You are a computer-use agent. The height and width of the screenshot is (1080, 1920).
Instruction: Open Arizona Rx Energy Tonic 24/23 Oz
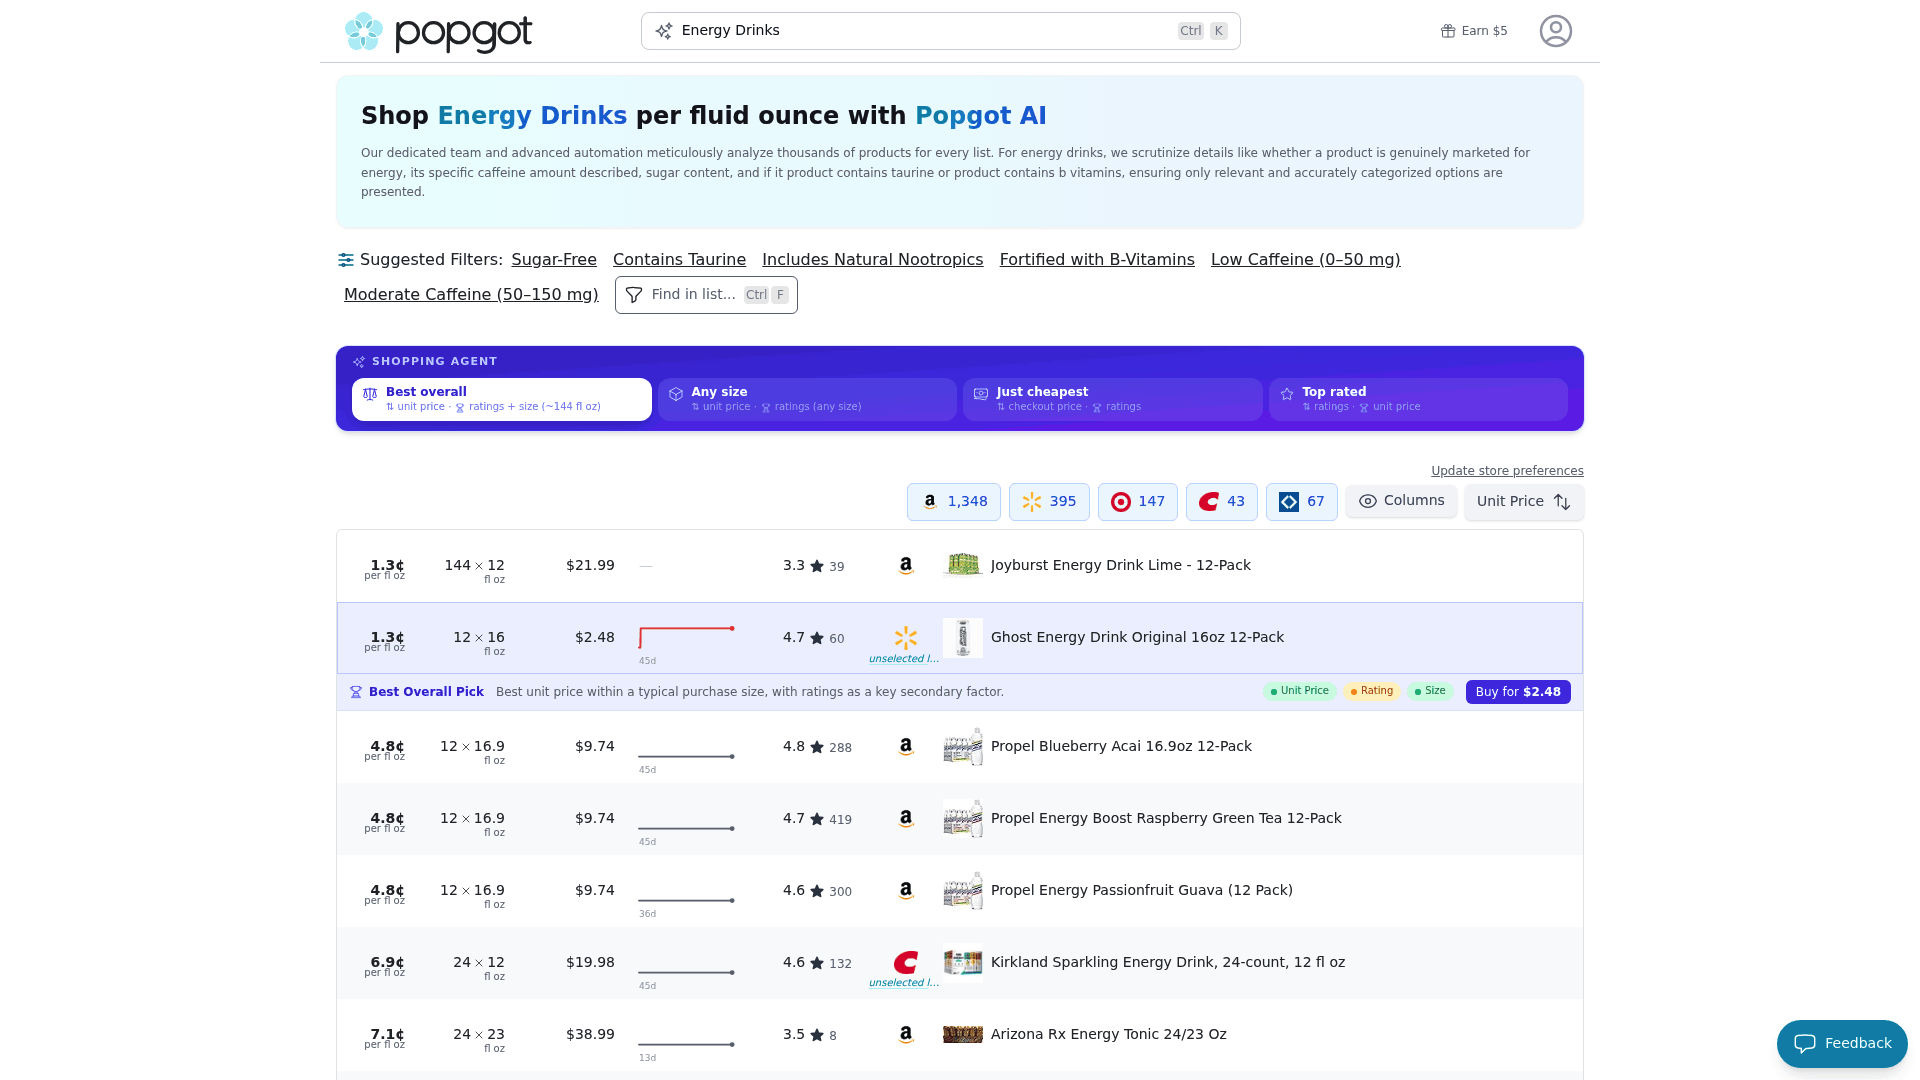click(x=1108, y=1035)
